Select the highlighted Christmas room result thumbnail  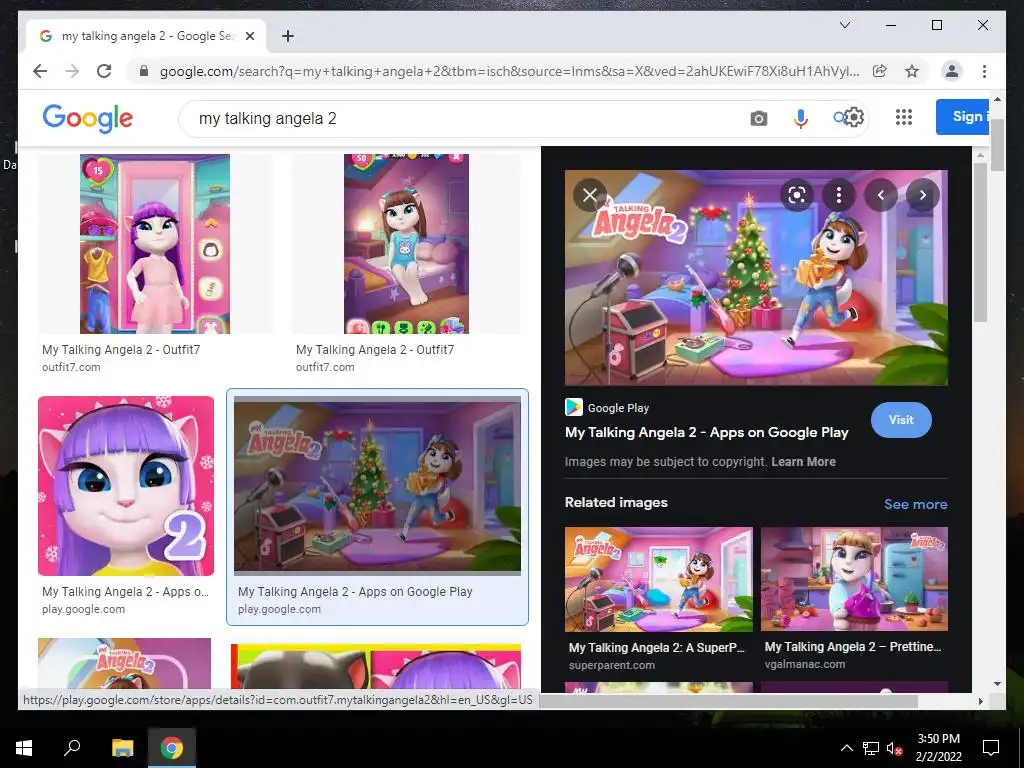click(x=377, y=485)
